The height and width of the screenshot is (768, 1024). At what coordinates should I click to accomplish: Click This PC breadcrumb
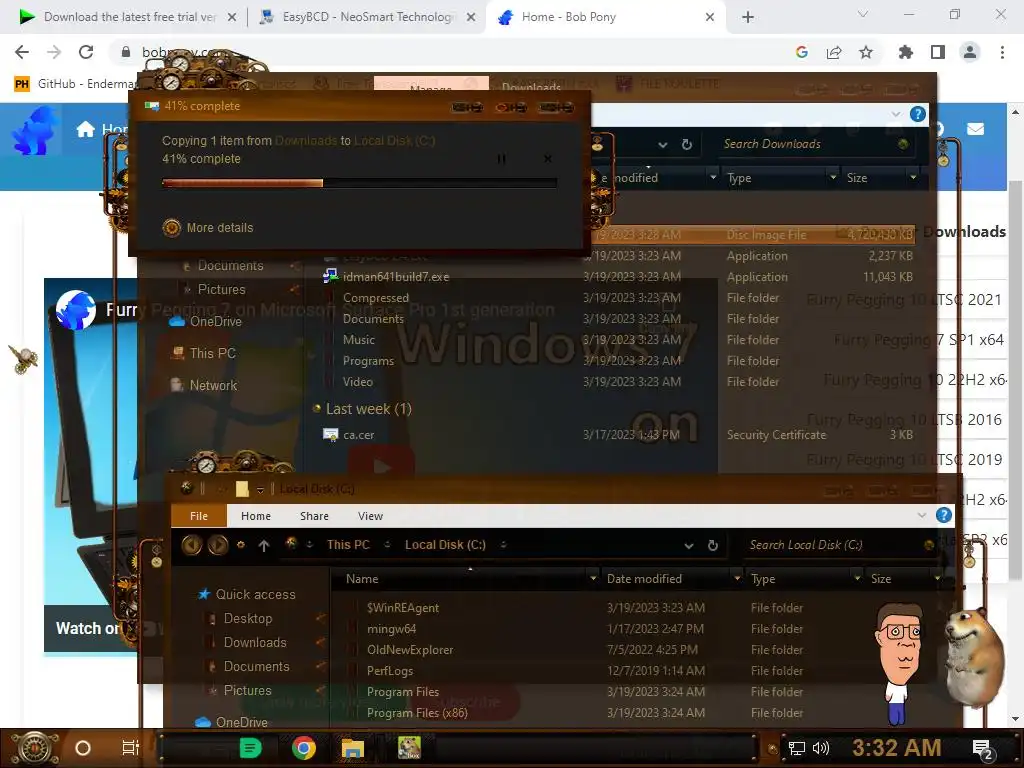348,545
